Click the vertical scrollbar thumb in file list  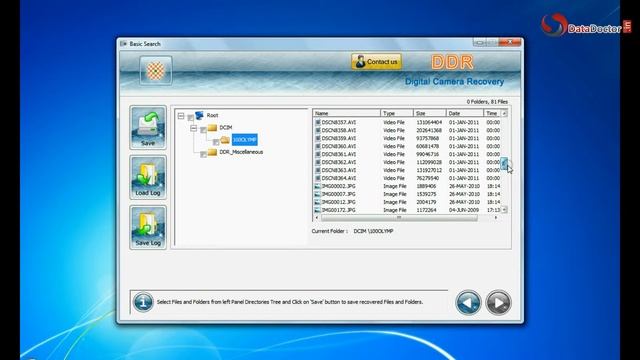pyautogui.click(x=504, y=164)
